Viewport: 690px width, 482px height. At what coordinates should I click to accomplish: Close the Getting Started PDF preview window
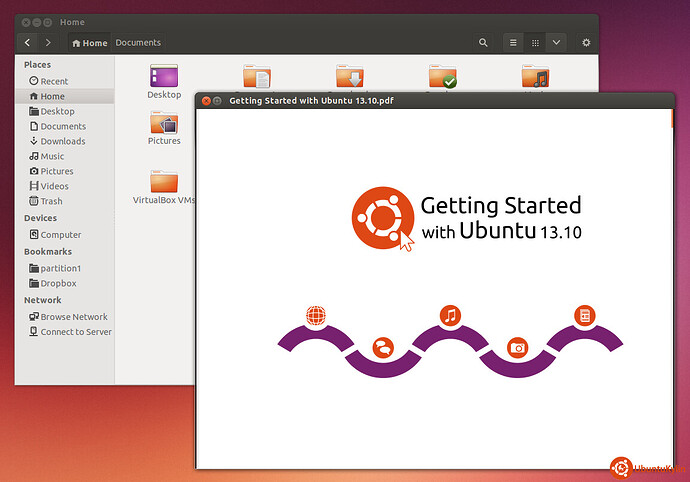206,101
